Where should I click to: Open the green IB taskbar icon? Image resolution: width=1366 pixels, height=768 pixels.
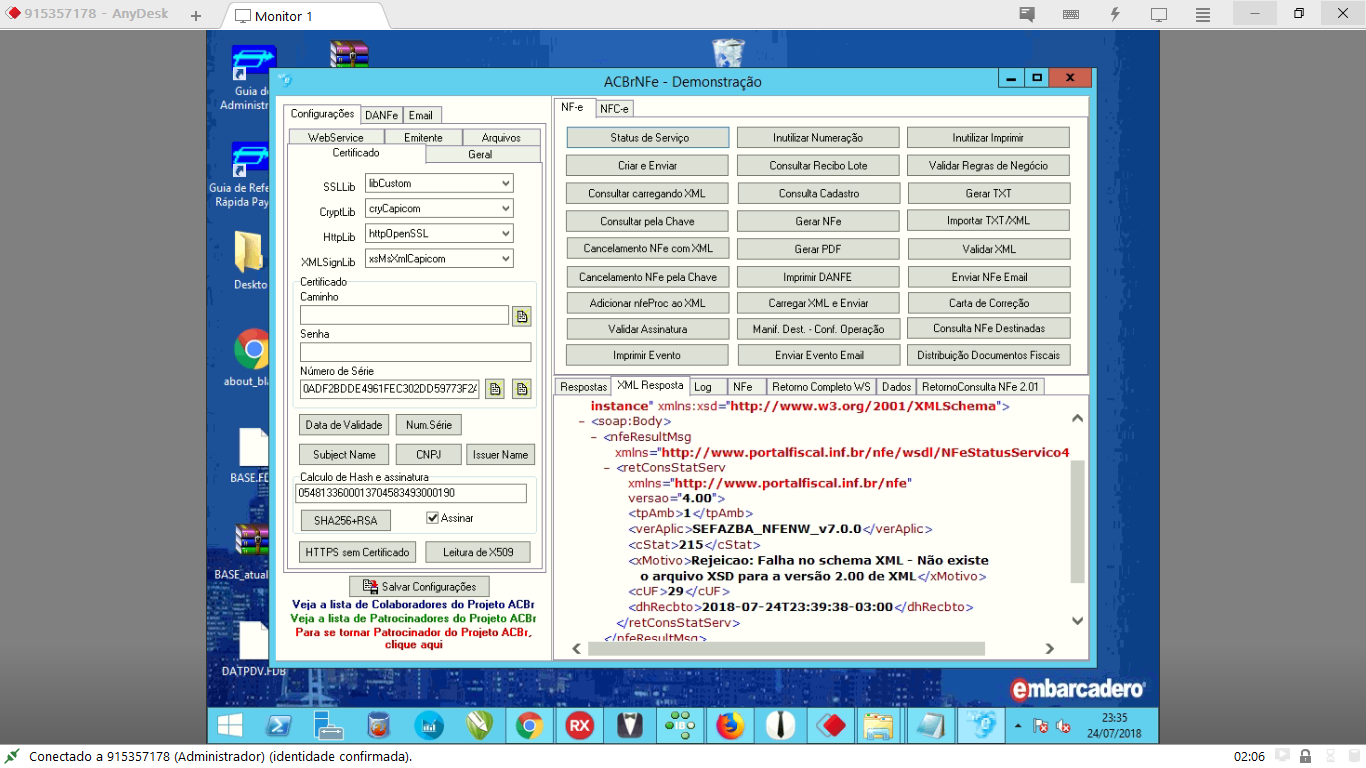pyautogui.click(x=680, y=725)
